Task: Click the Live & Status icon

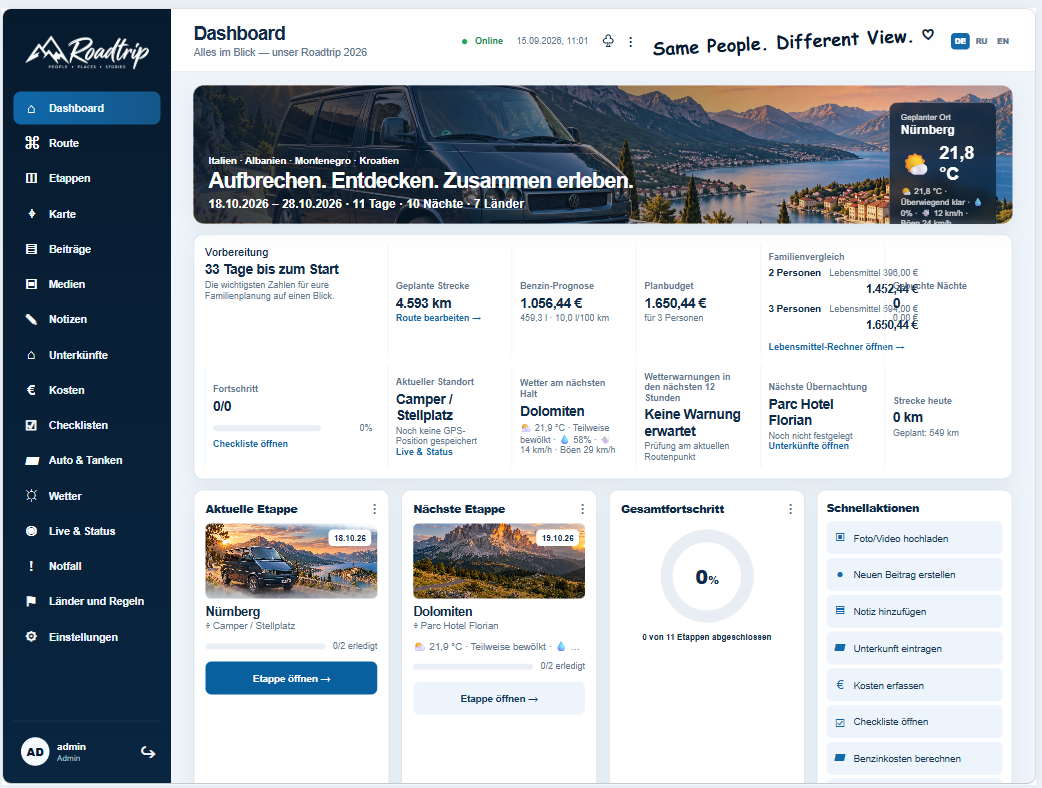Action: coord(31,531)
